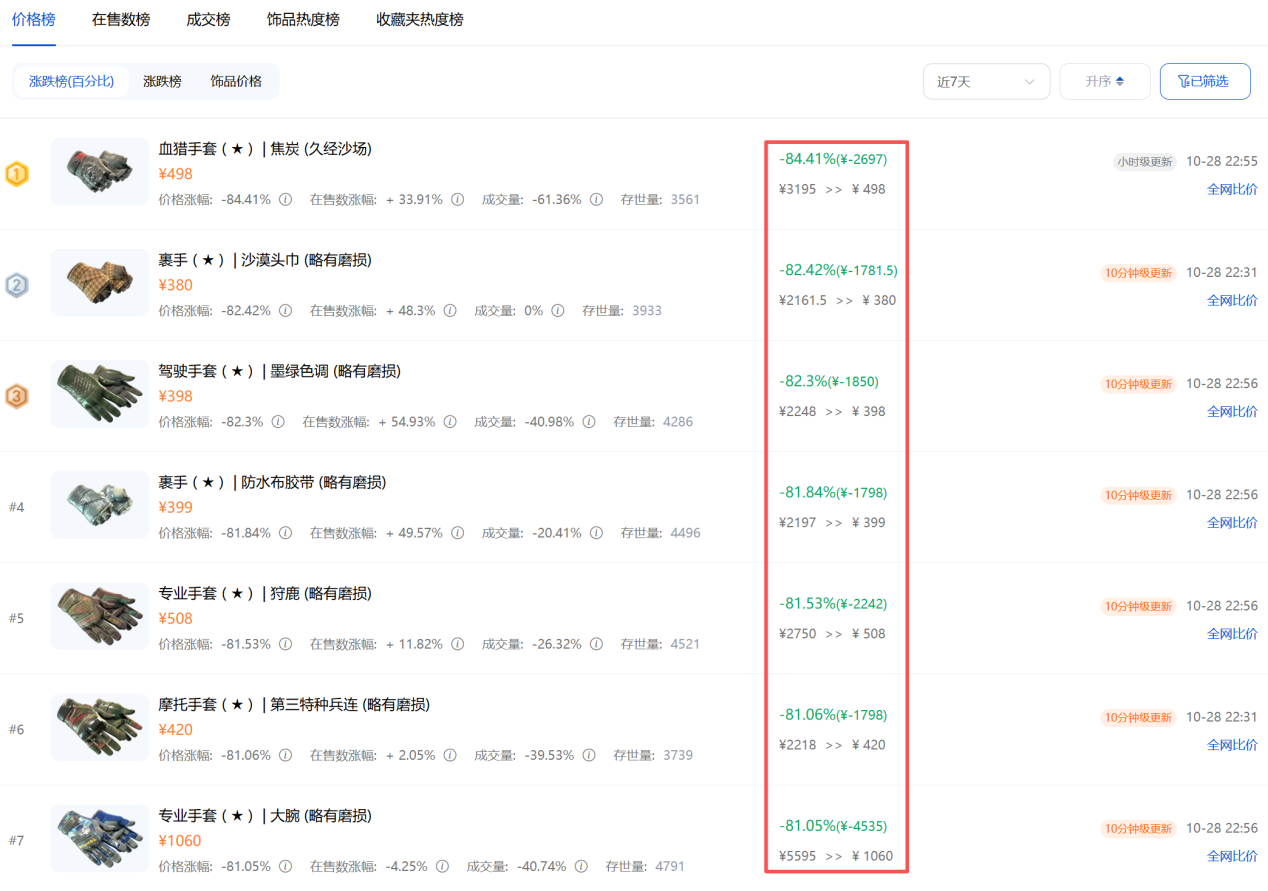Click 全网比价 link for 血猎手套 焦炭

pyautogui.click(x=1232, y=189)
